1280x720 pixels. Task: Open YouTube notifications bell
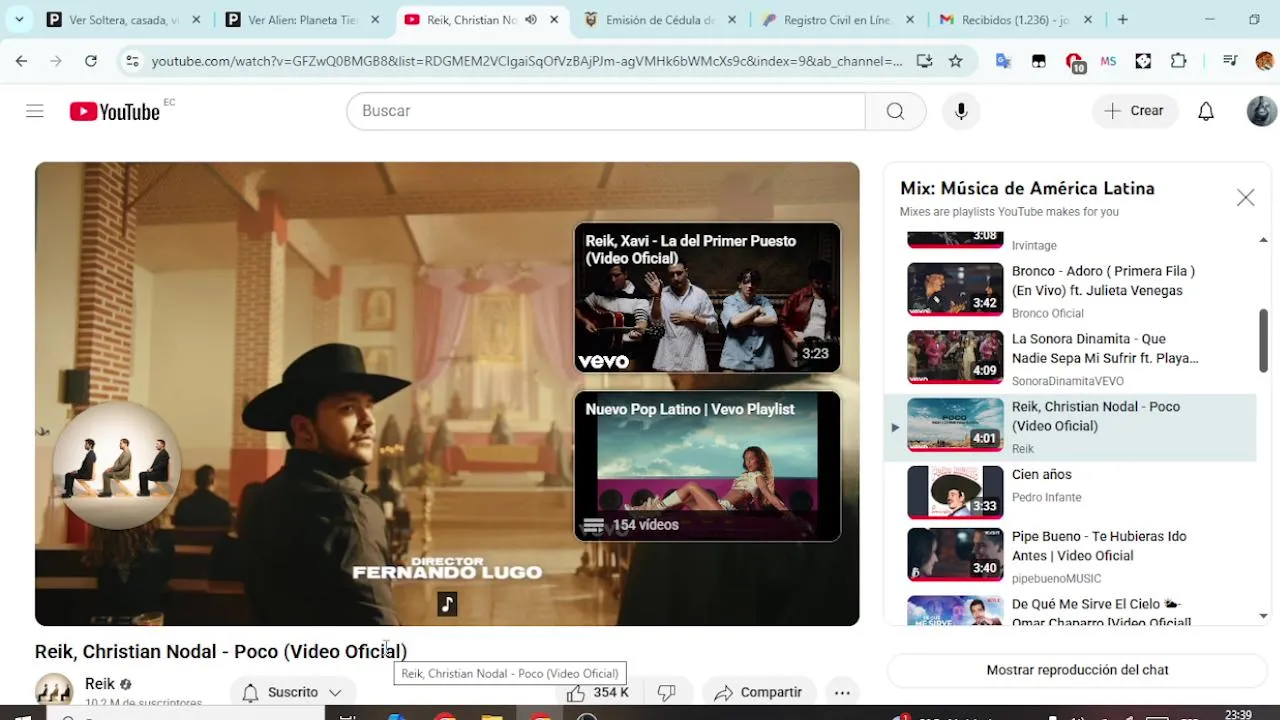1206,111
